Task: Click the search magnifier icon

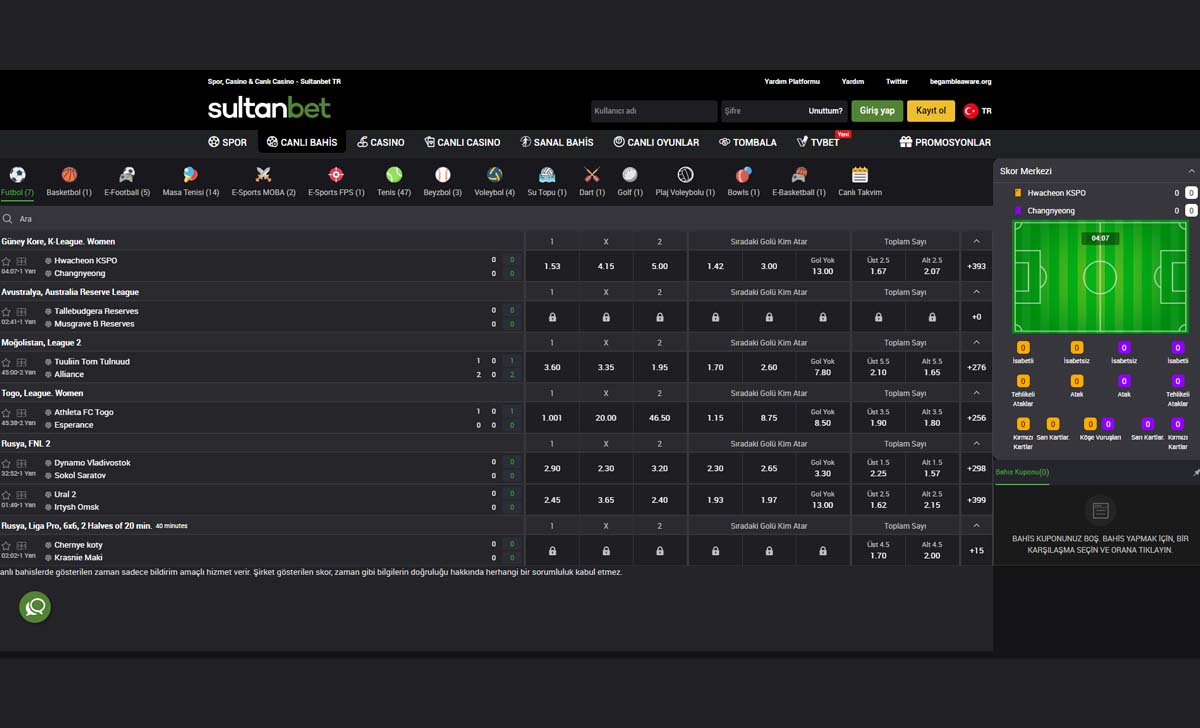Action: (7, 219)
